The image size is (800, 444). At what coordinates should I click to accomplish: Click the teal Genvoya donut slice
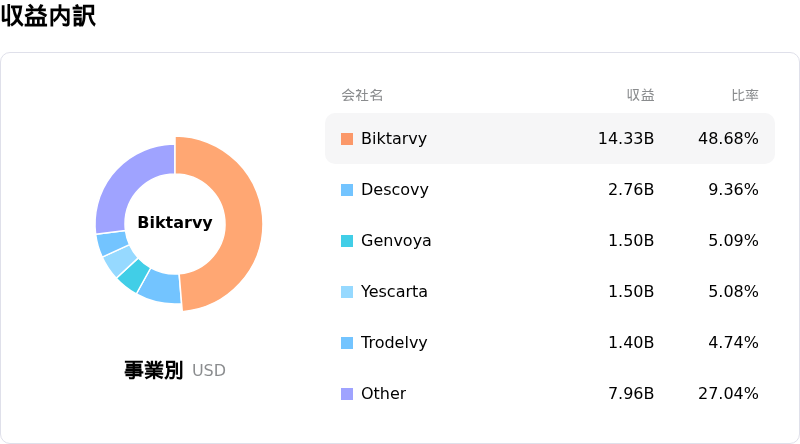(x=134, y=276)
